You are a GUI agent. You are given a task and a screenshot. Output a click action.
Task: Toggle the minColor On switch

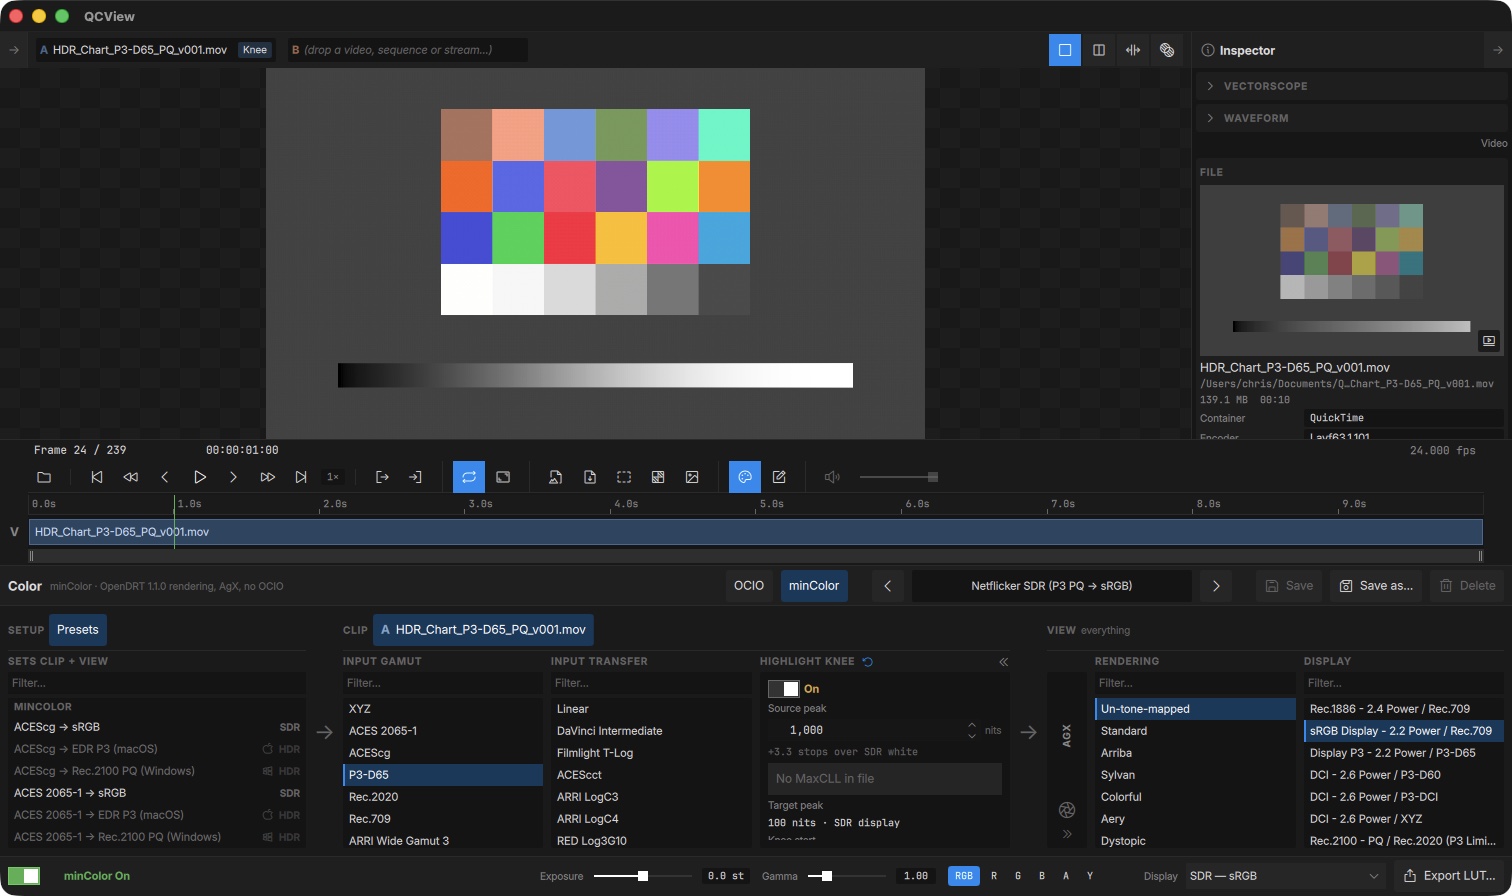tap(24, 876)
